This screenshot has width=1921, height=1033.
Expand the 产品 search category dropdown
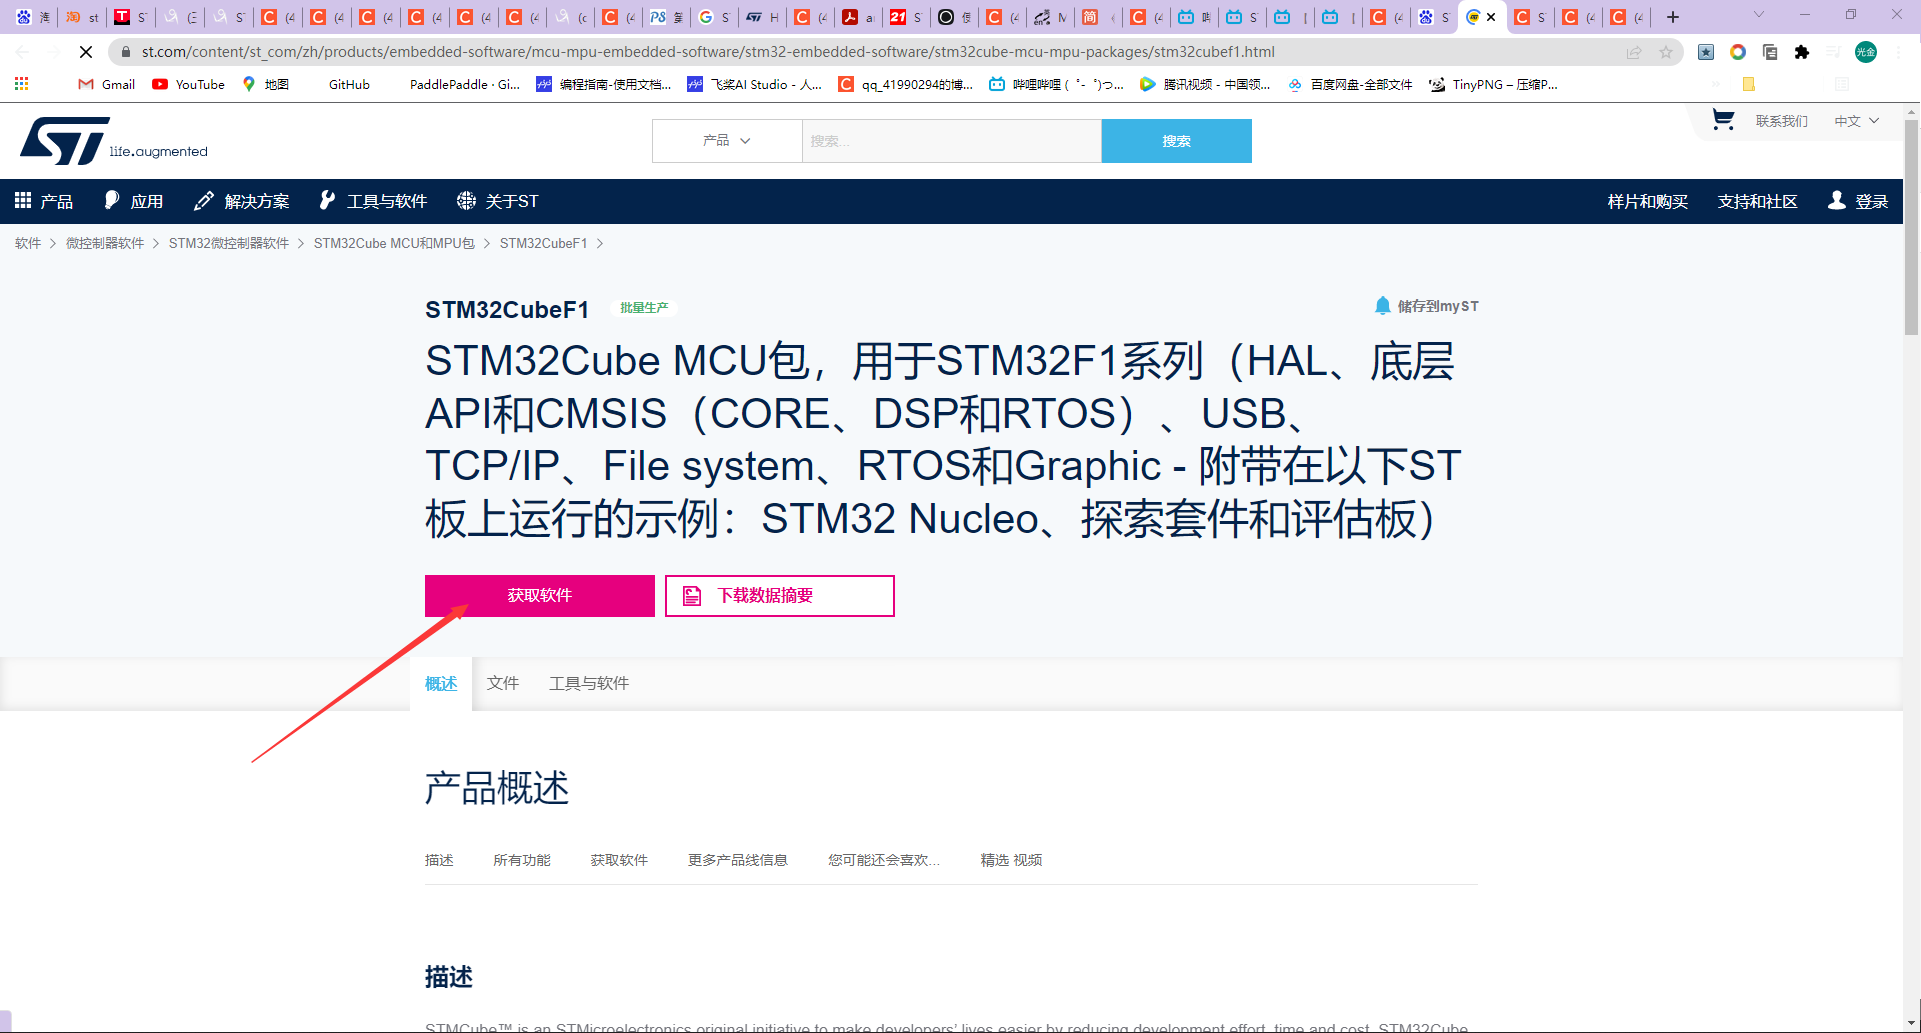point(727,141)
